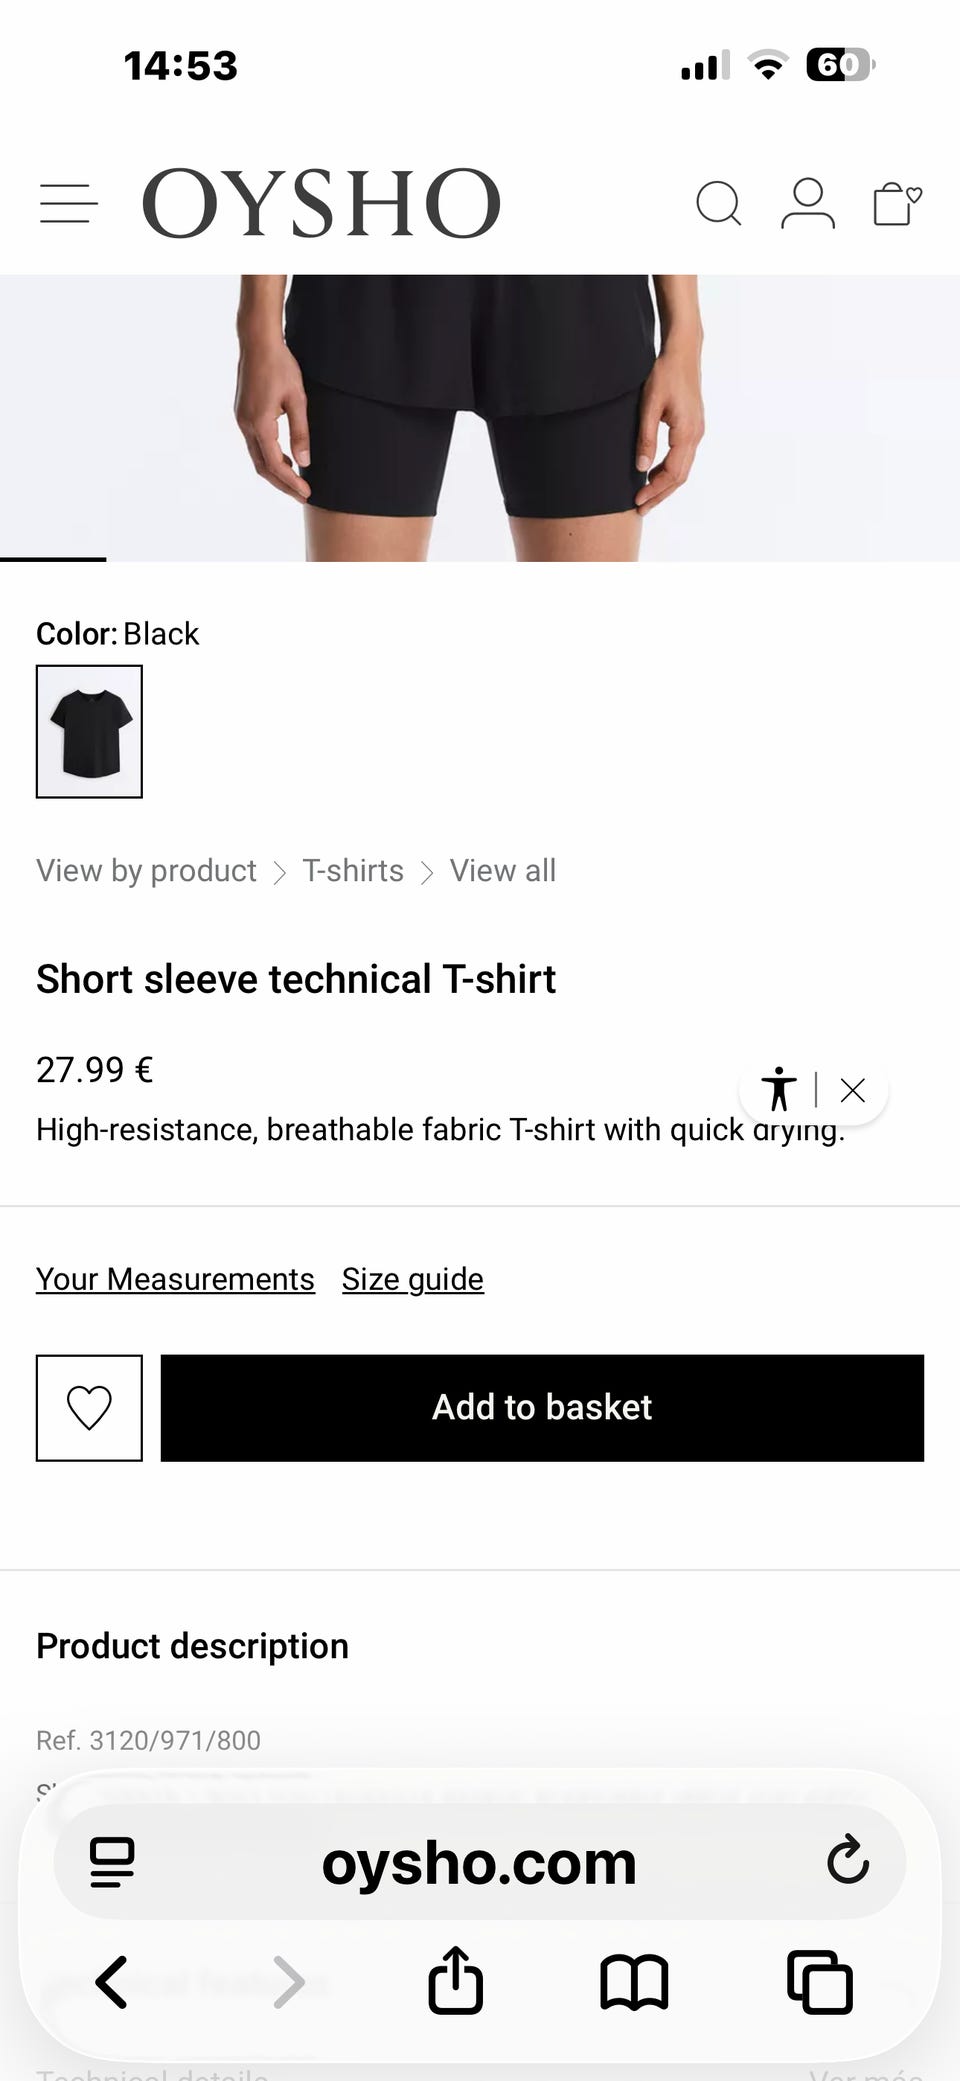This screenshot has height=2081, width=960.
Task: Go back with Safari back arrow
Action: tap(111, 1982)
